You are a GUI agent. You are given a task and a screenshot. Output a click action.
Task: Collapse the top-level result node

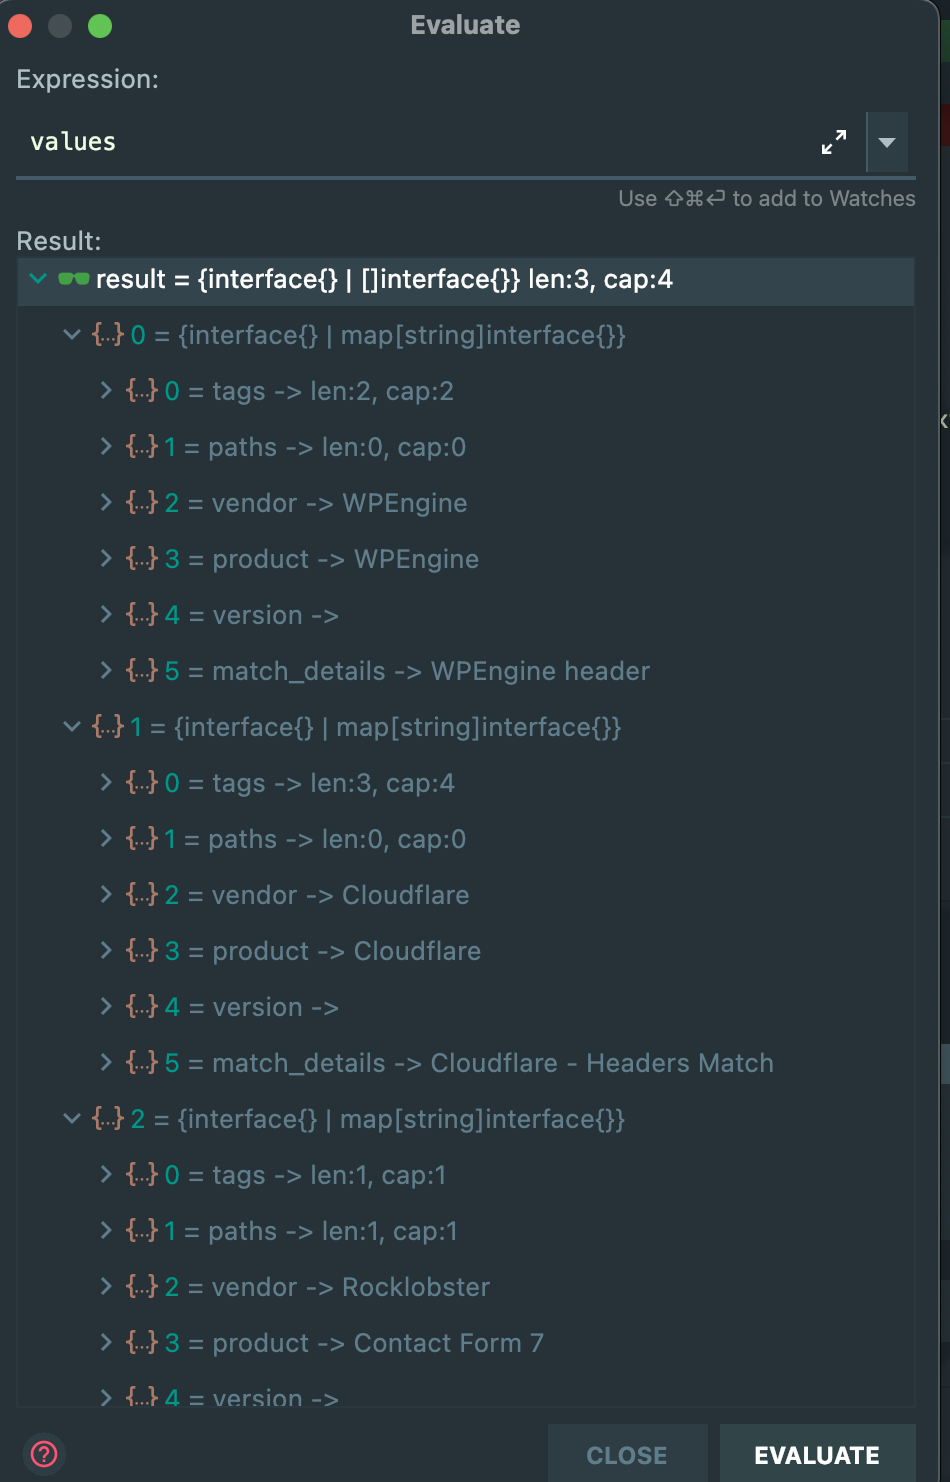[38, 279]
